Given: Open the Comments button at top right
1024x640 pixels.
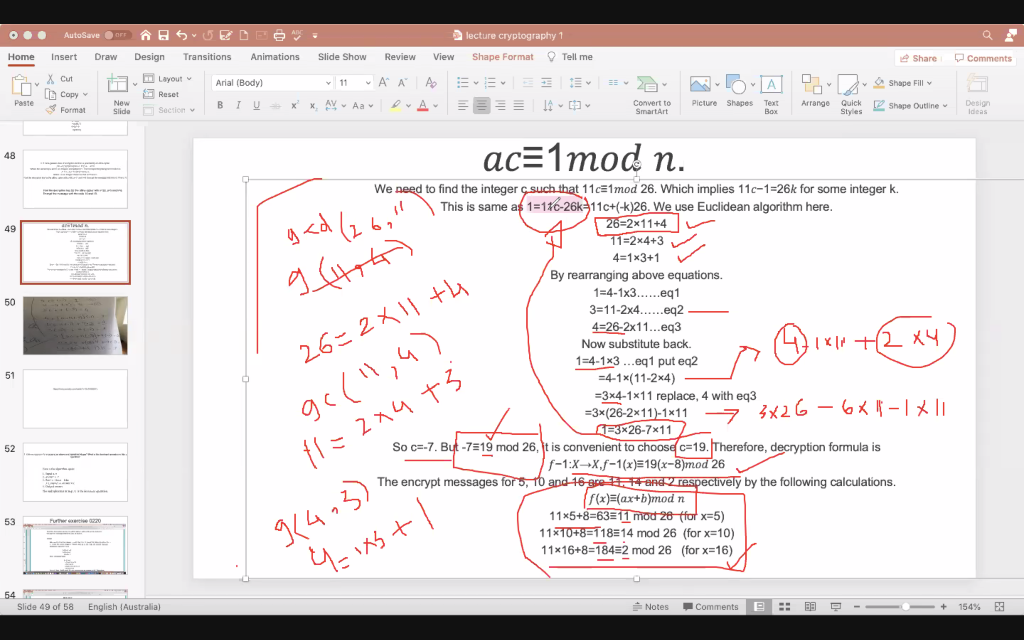Looking at the screenshot, I should coord(983,58).
